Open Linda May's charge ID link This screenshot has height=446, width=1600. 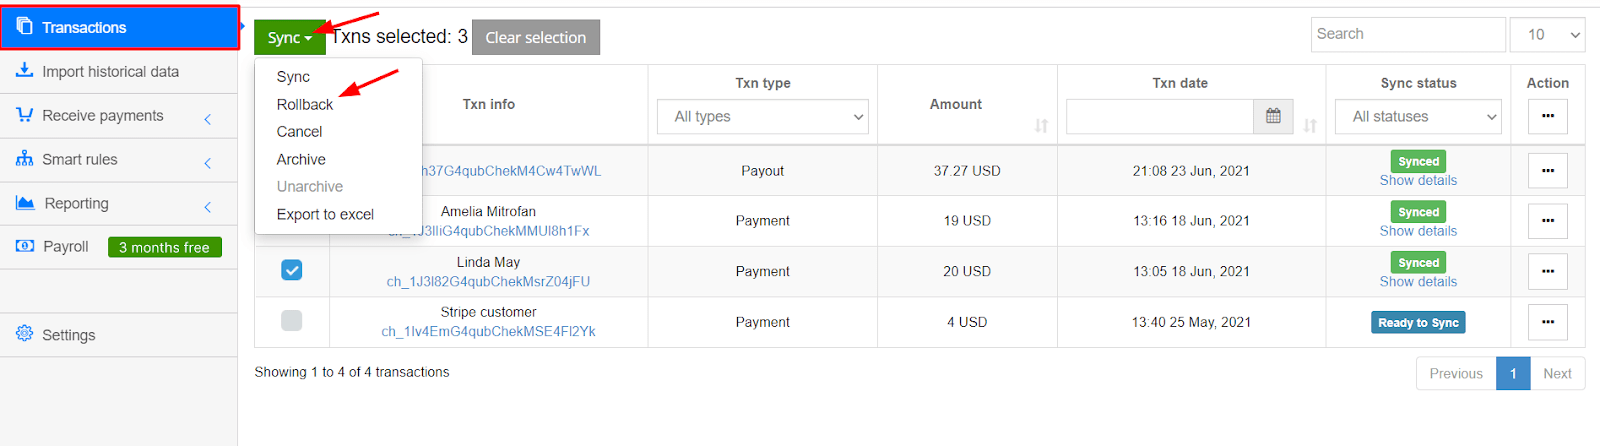[x=488, y=282]
